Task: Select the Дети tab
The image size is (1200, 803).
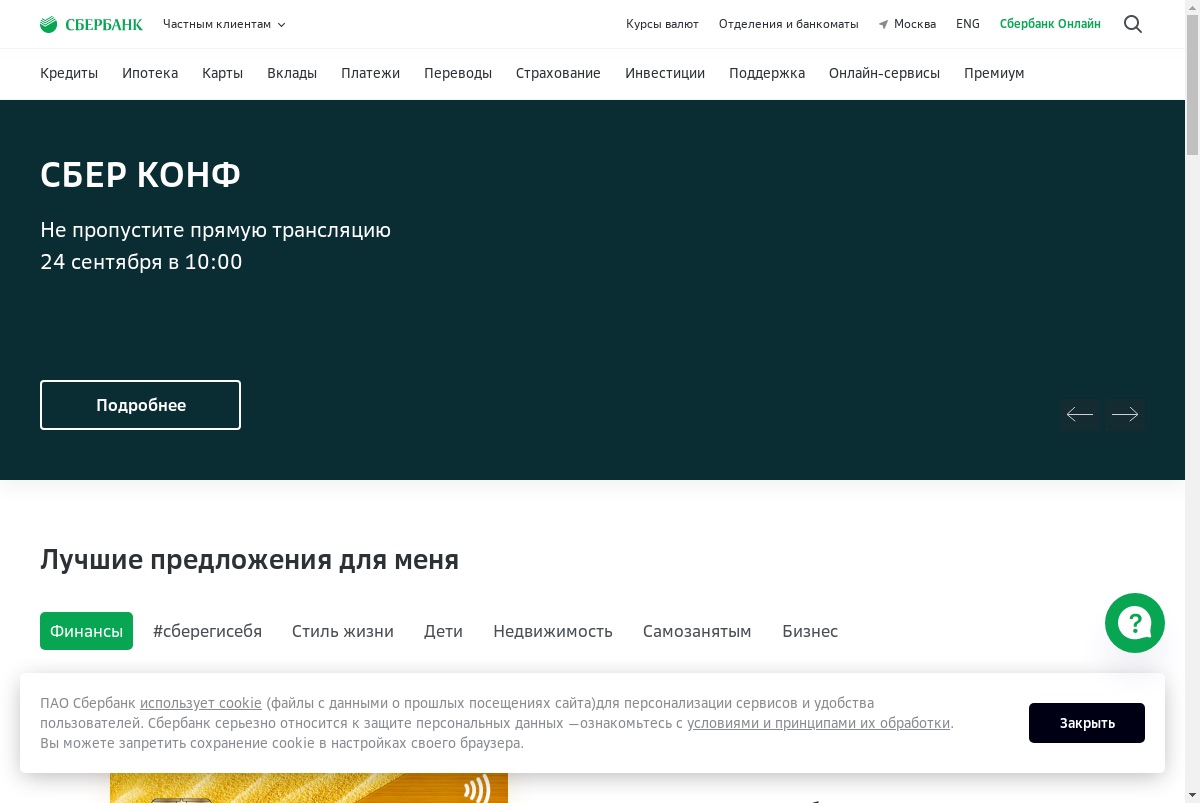Action: pos(443,631)
